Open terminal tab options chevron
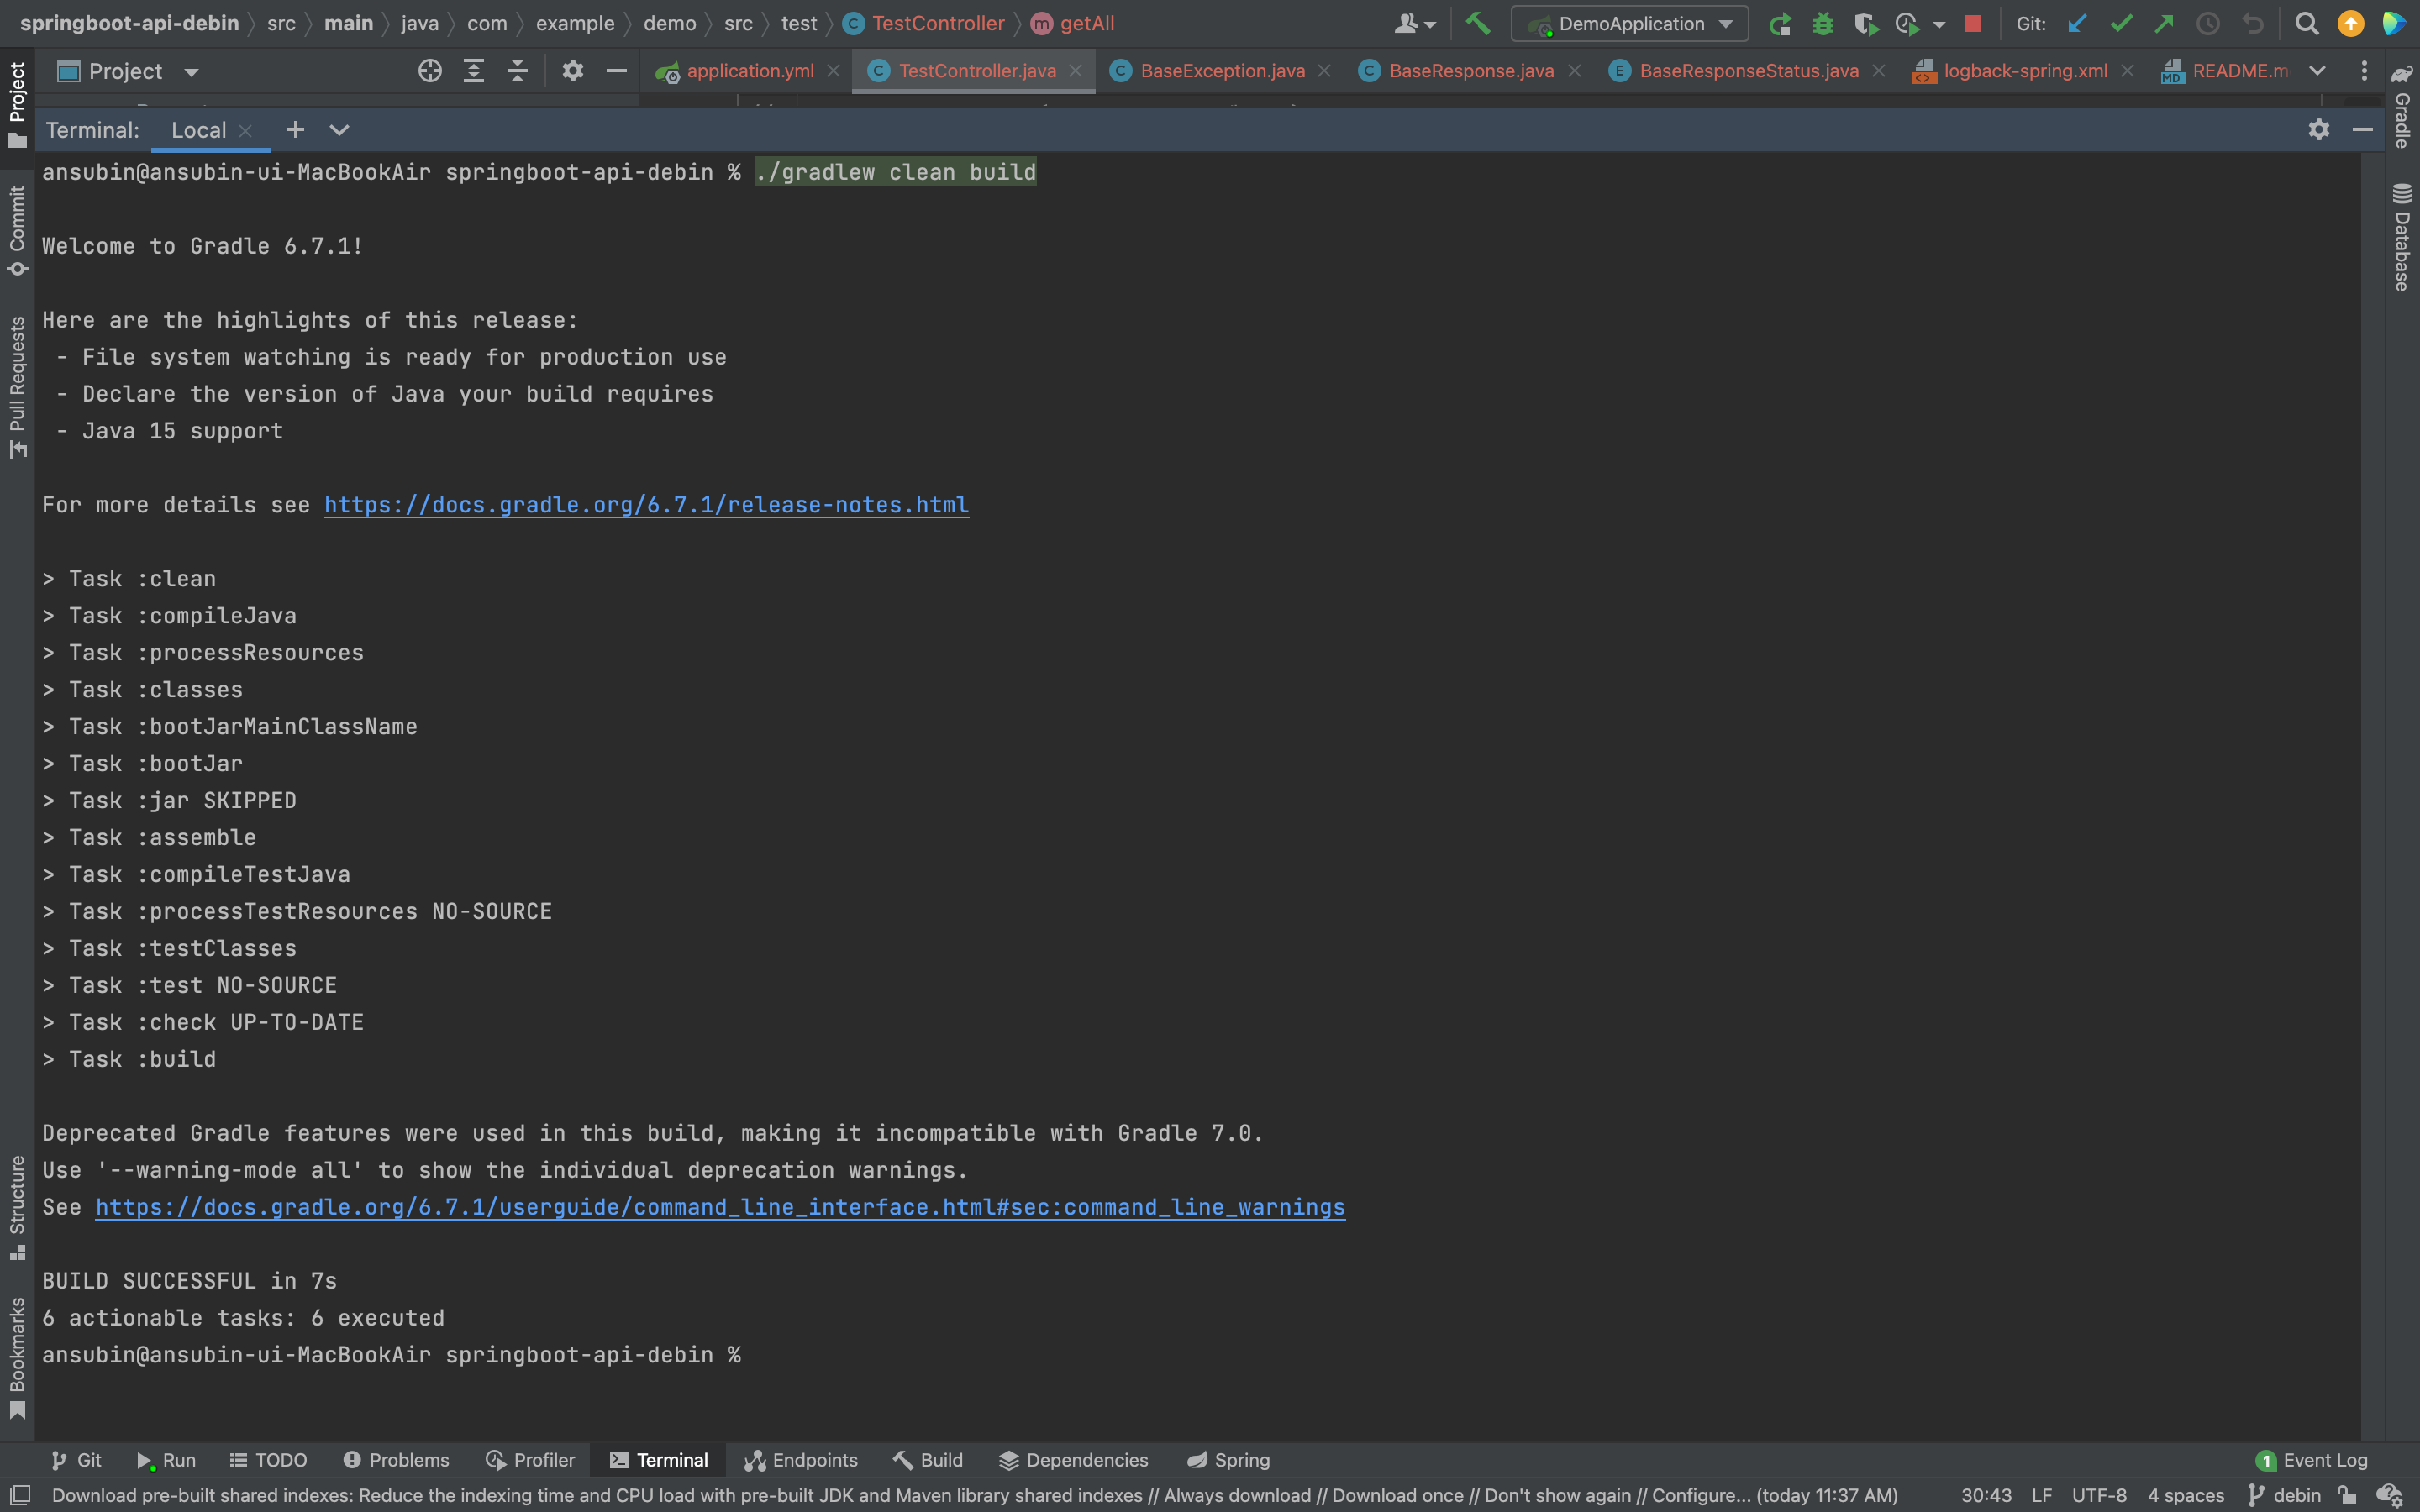Screen dimensions: 2420x1512 (x=339, y=130)
